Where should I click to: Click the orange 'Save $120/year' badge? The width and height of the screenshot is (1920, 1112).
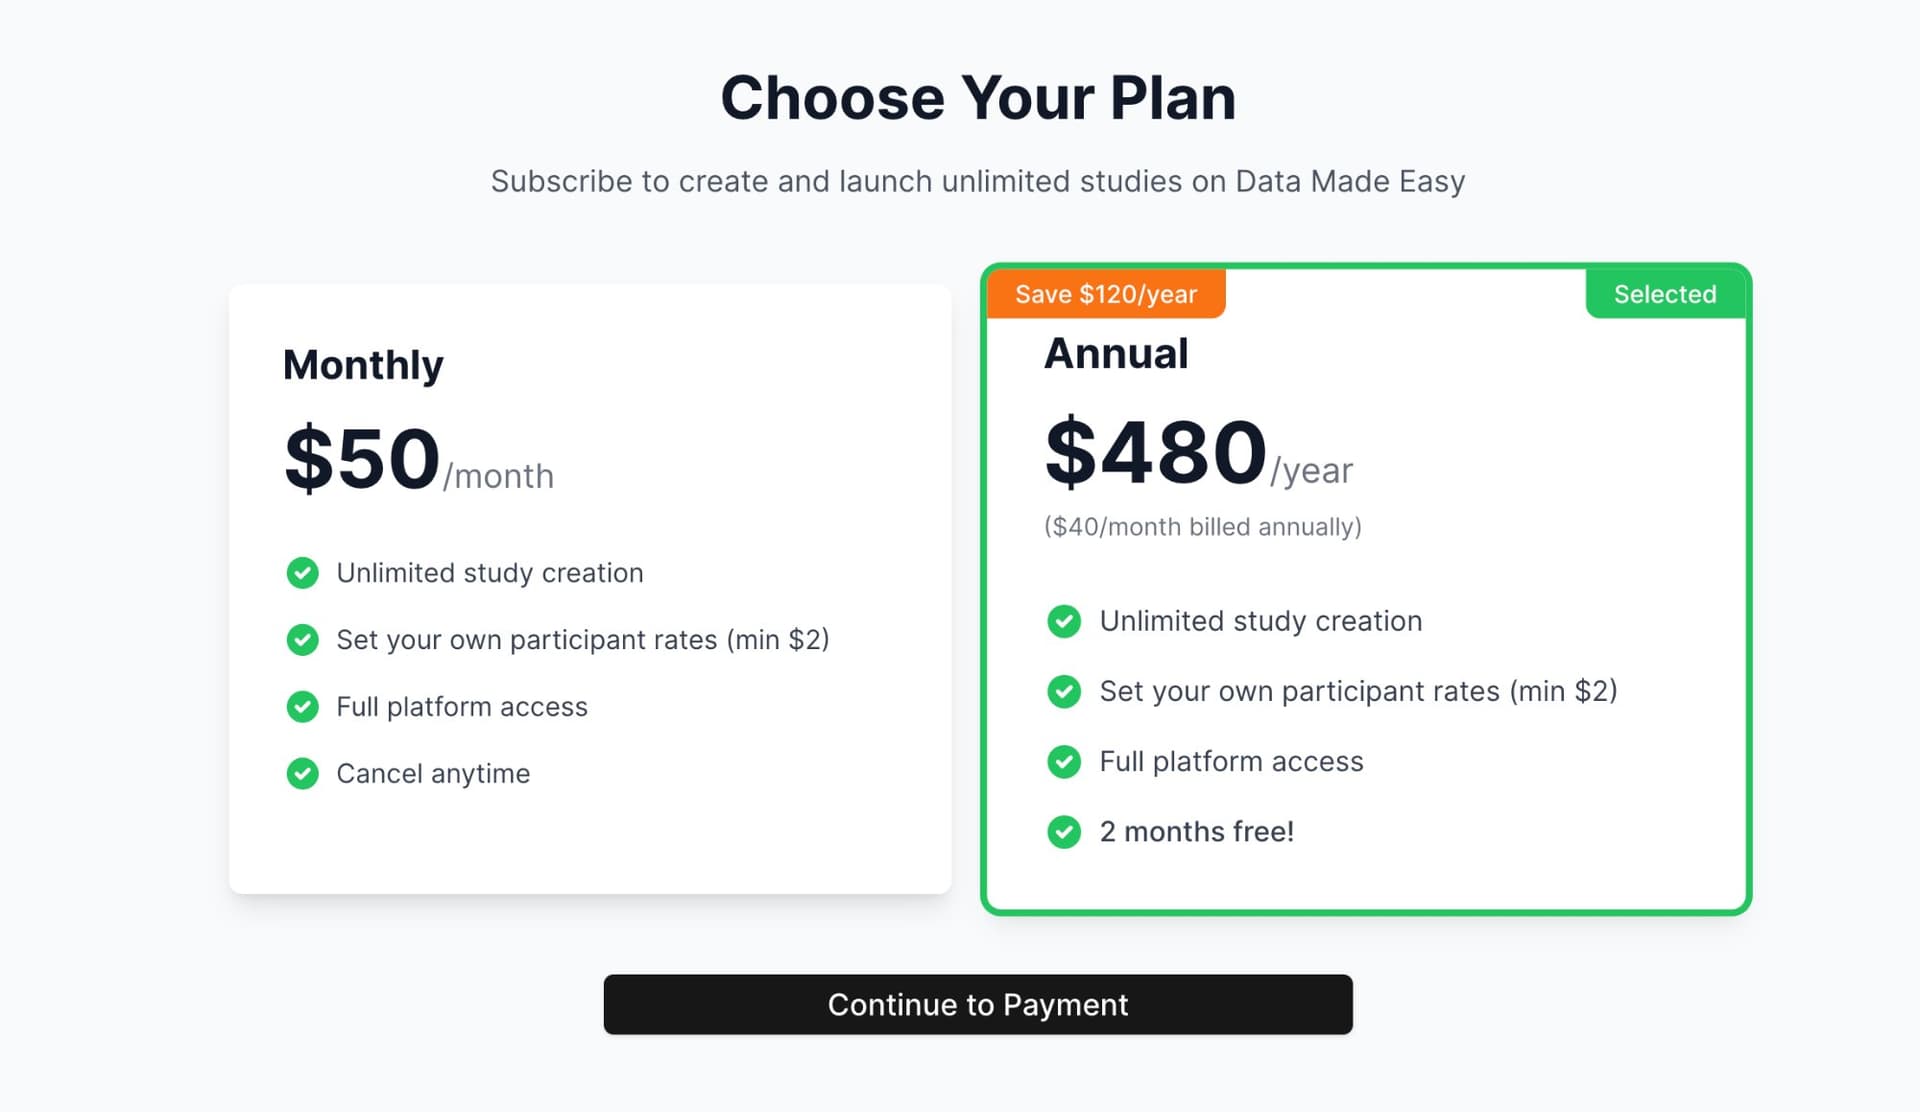click(1105, 293)
